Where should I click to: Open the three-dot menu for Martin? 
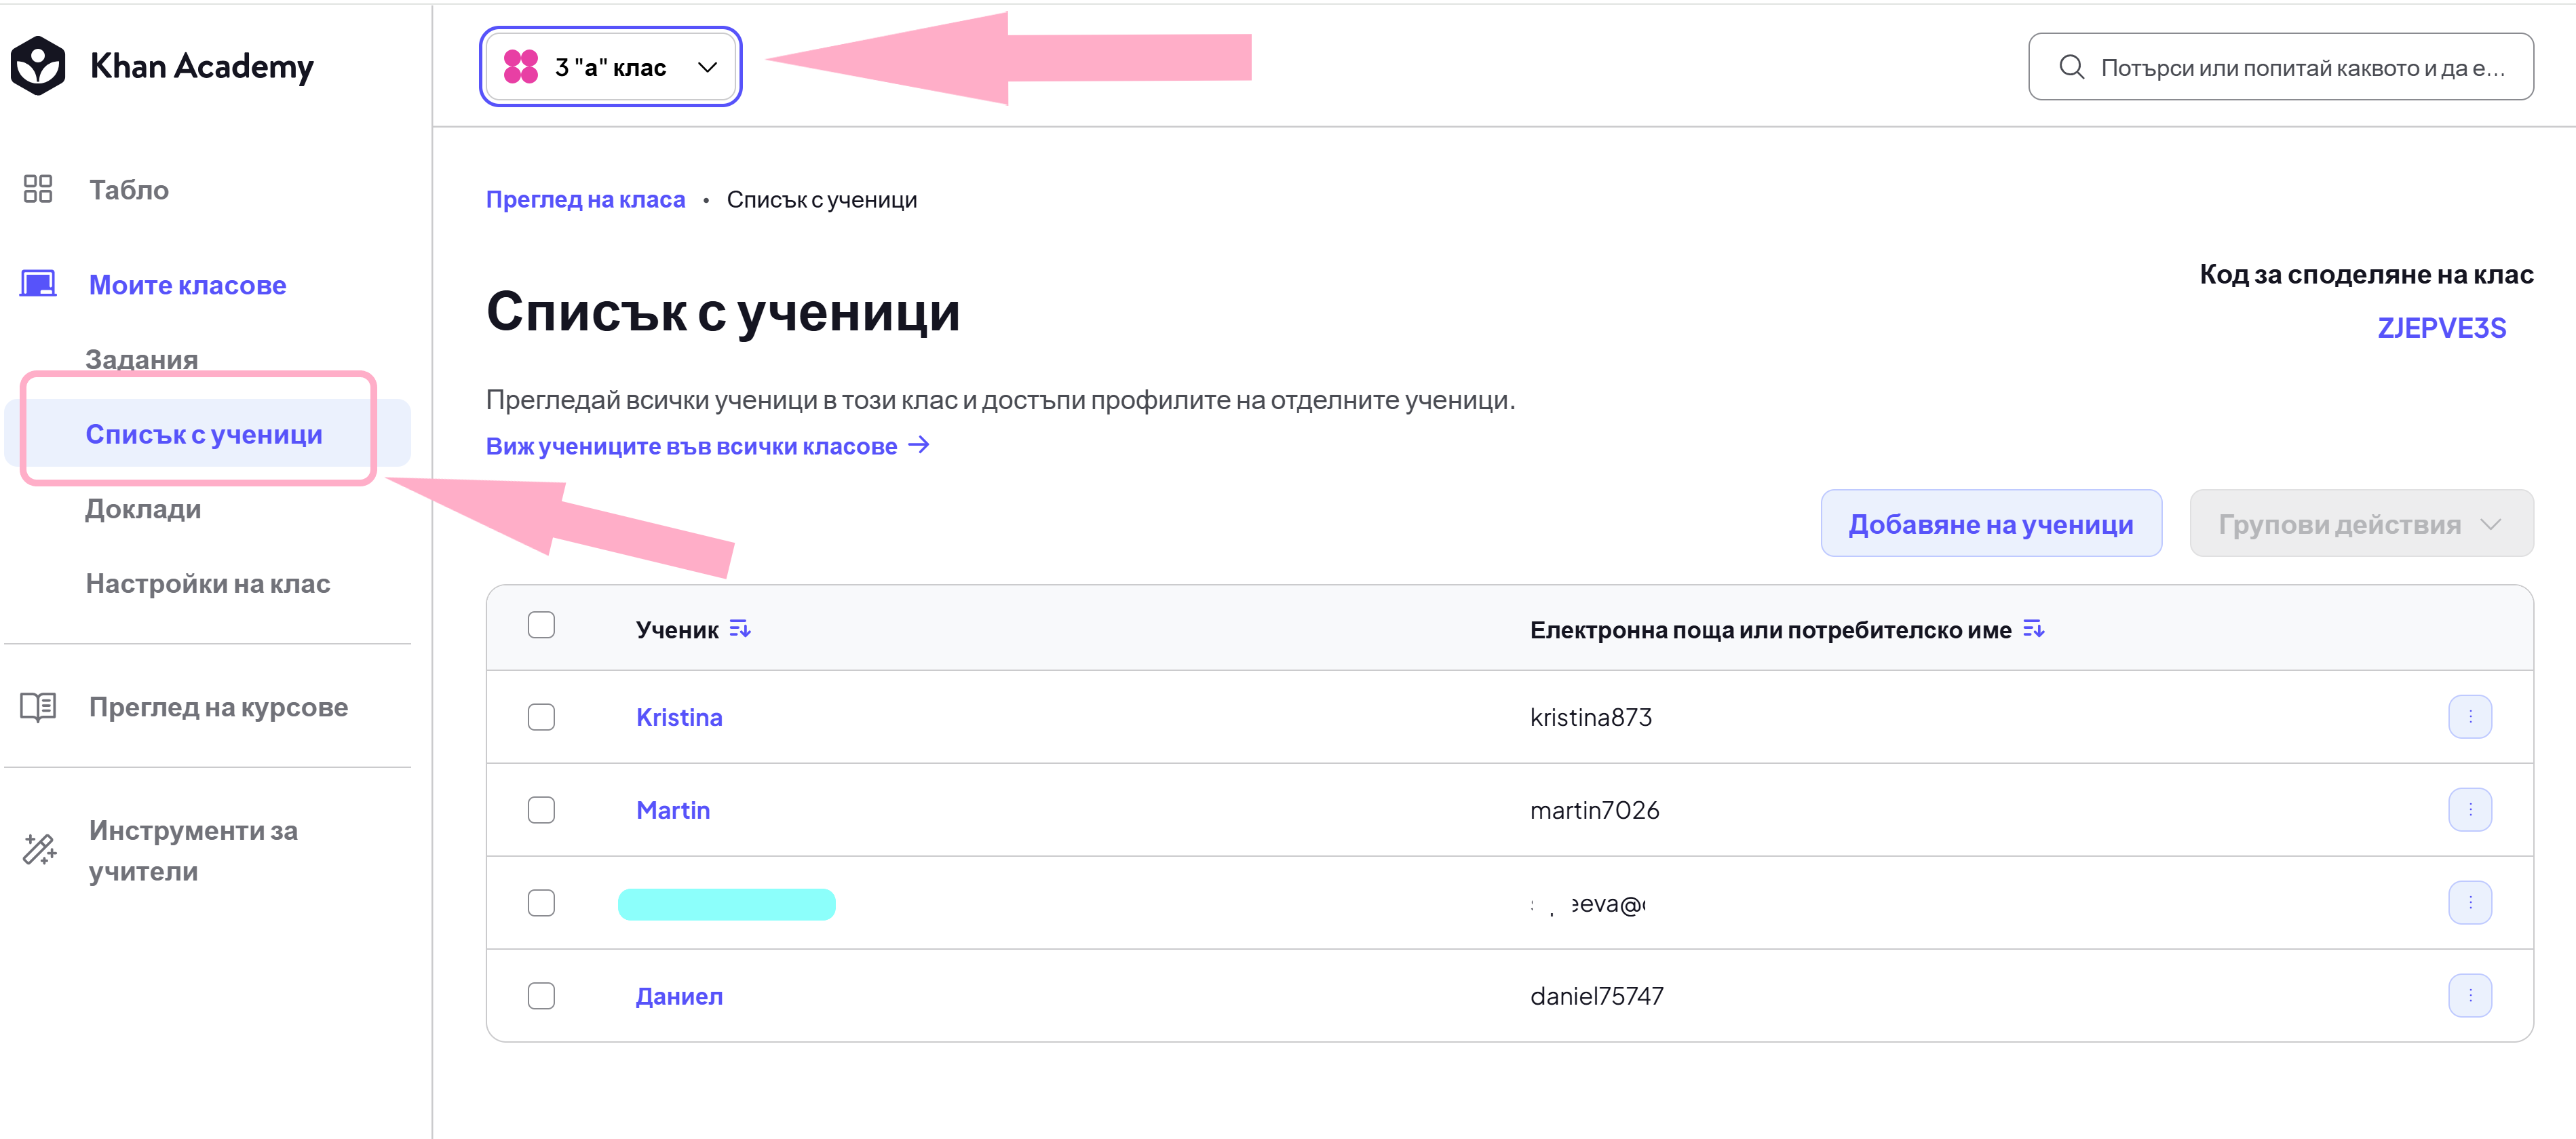point(2469,809)
